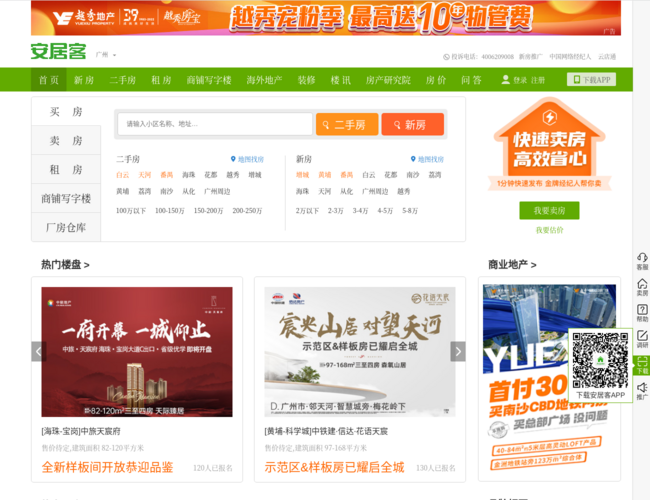Select the 推广 megaphone icon
The width and height of the screenshot is (650, 500).
point(642,387)
